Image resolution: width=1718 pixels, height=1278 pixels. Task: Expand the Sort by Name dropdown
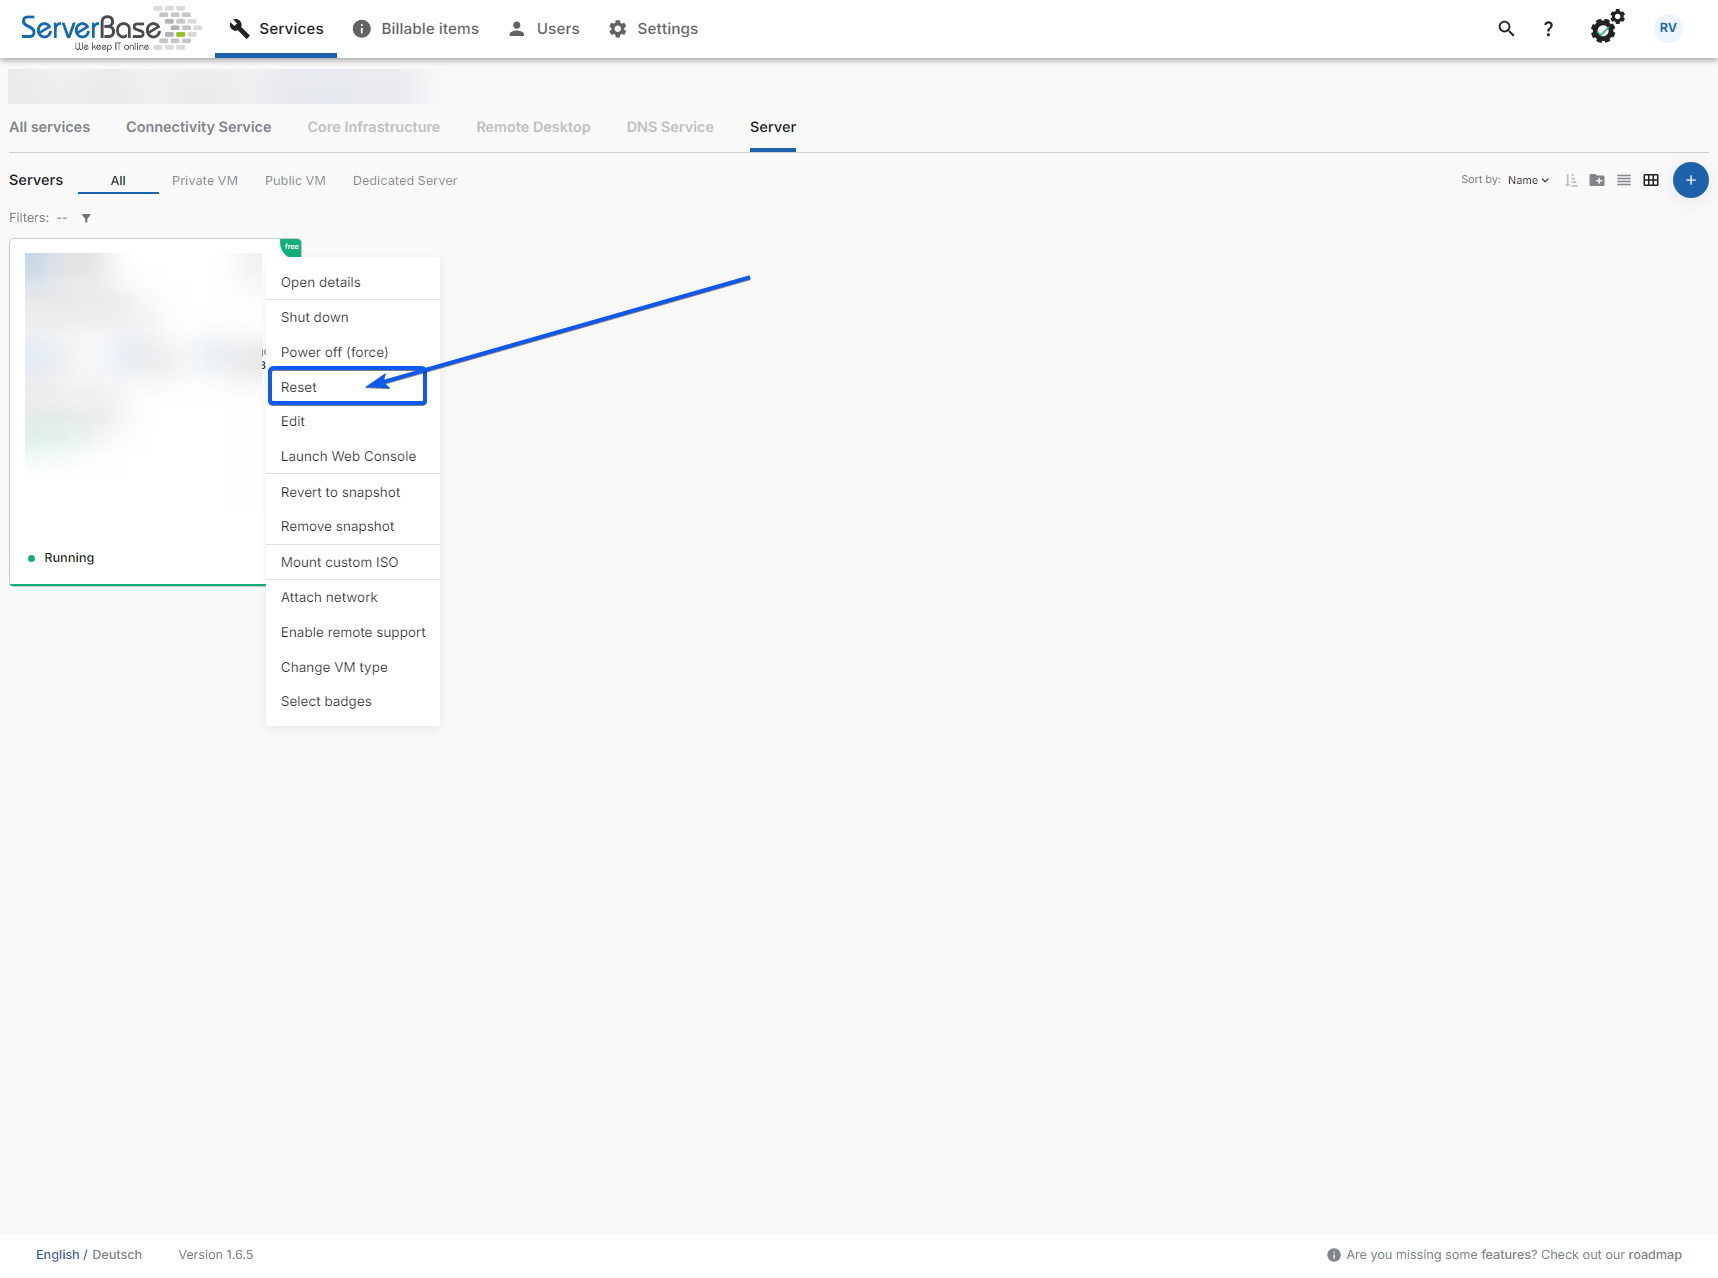(1528, 181)
